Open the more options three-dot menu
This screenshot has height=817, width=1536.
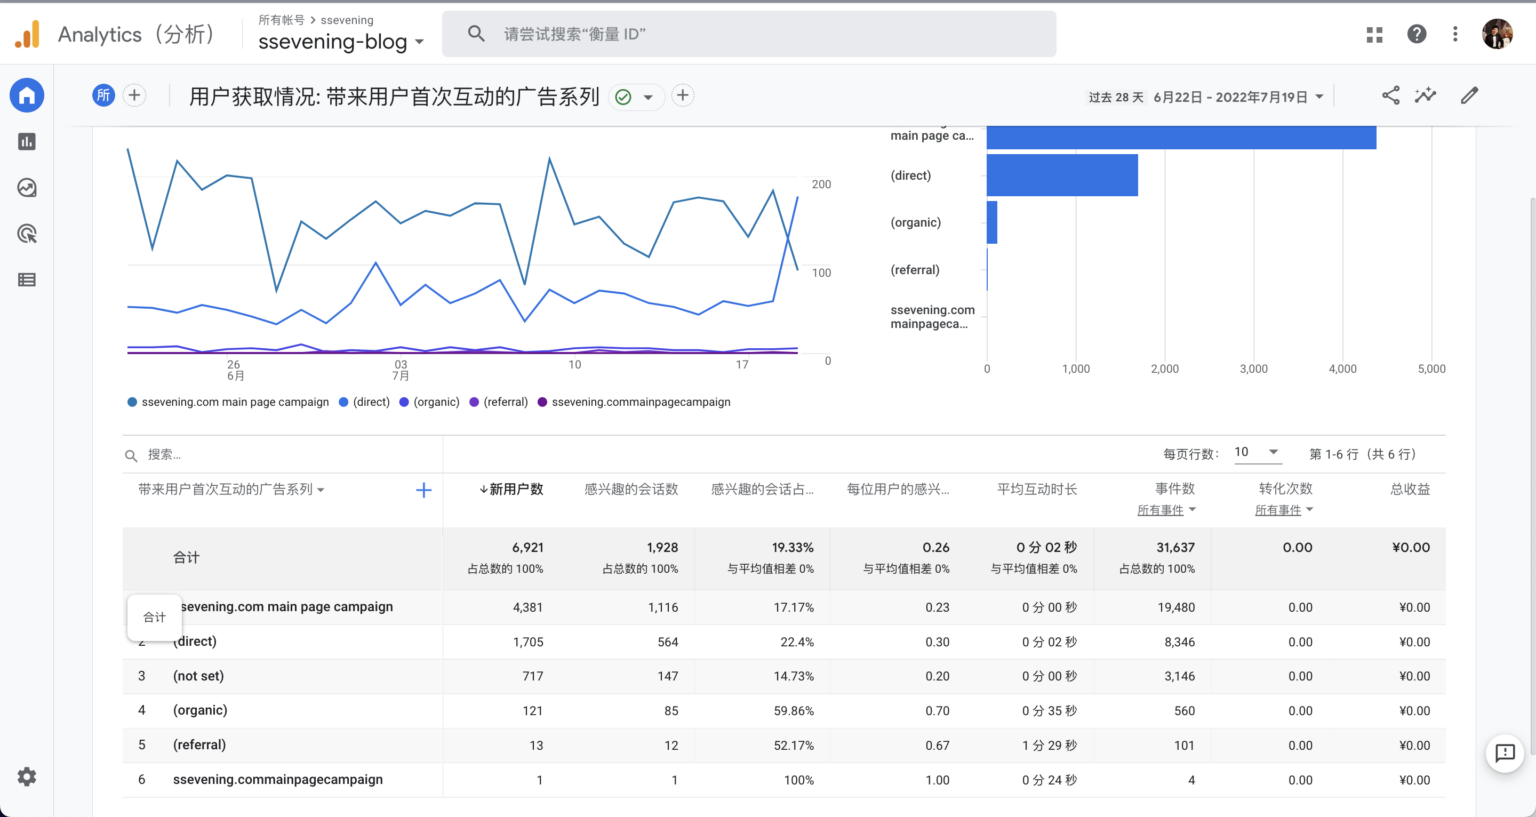(x=1455, y=33)
